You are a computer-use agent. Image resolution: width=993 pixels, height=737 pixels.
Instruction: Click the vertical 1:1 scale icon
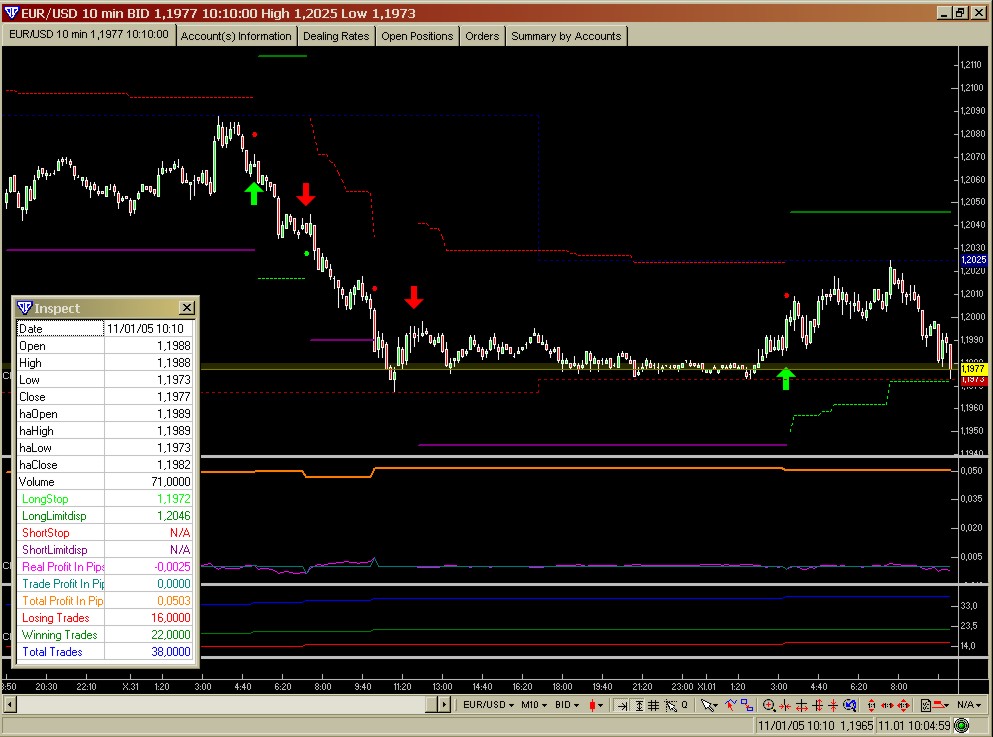(871, 705)
